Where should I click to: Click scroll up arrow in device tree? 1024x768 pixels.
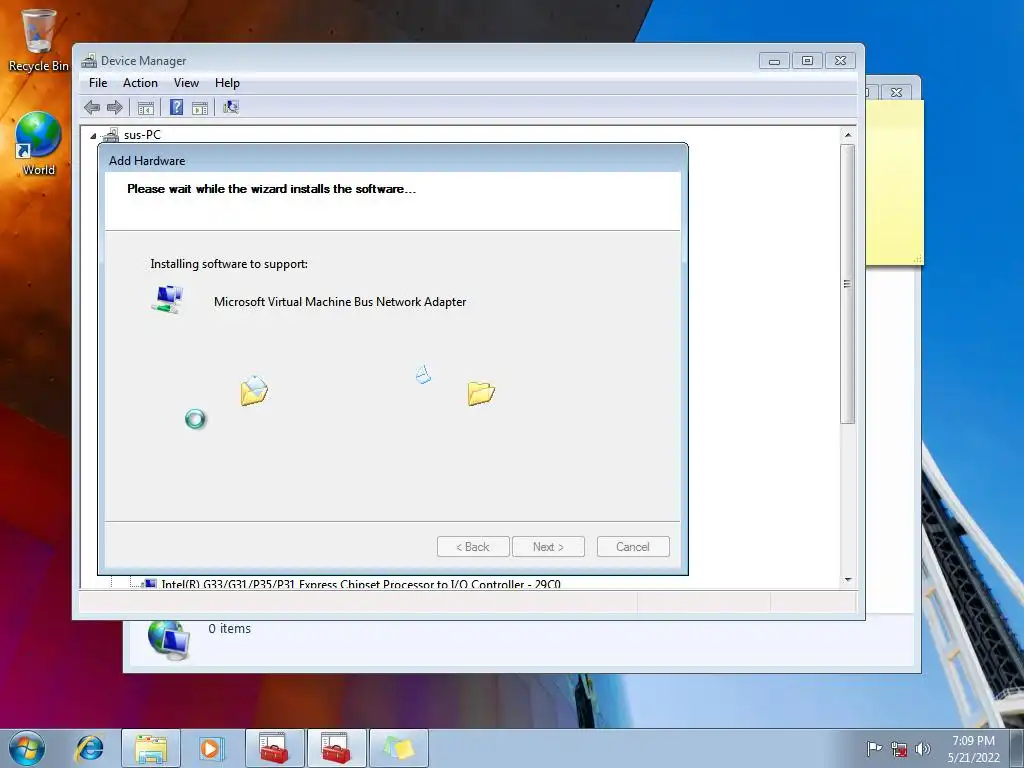point(848,135)
